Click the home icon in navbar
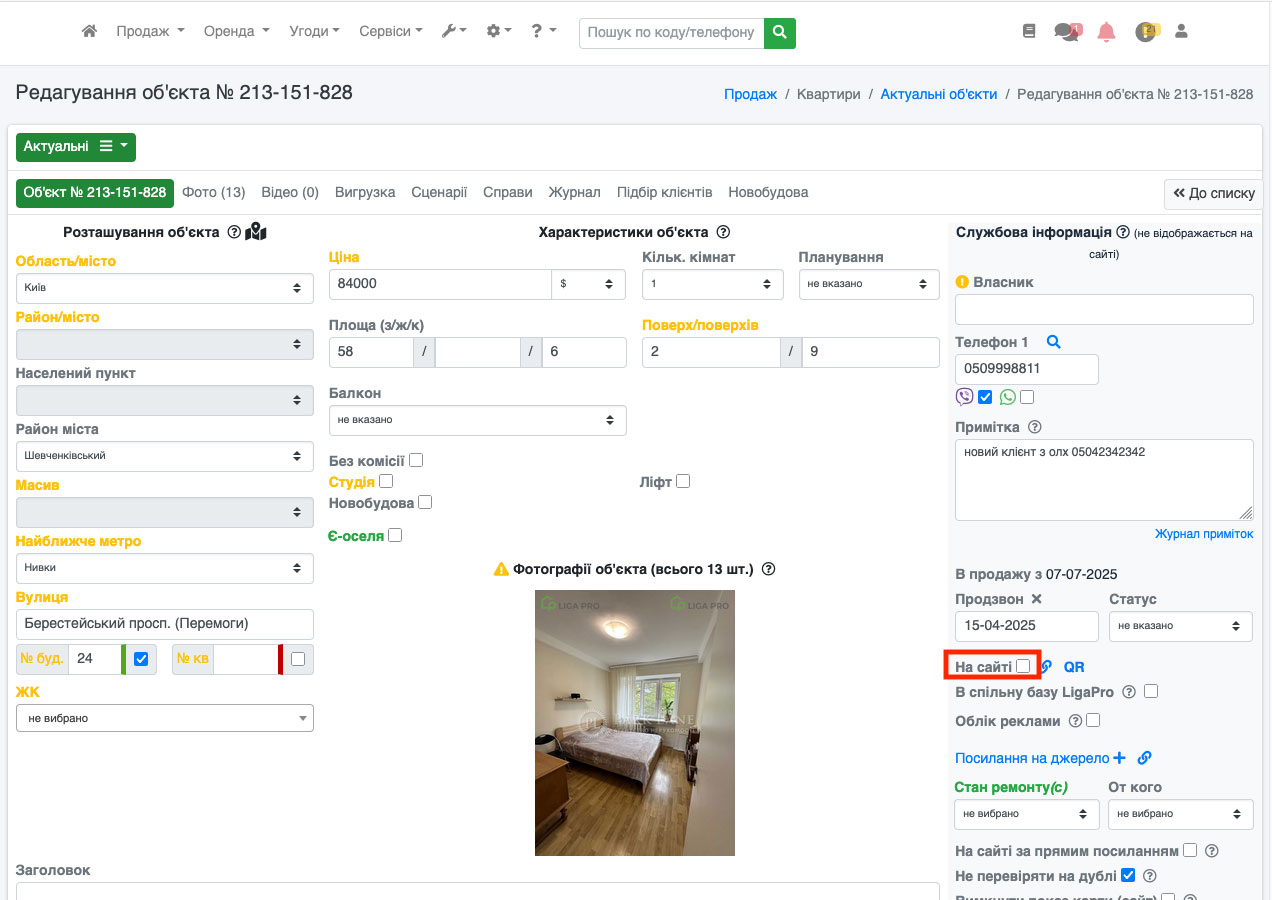This screenshot has height=900, width=1272. pos(89,31)
